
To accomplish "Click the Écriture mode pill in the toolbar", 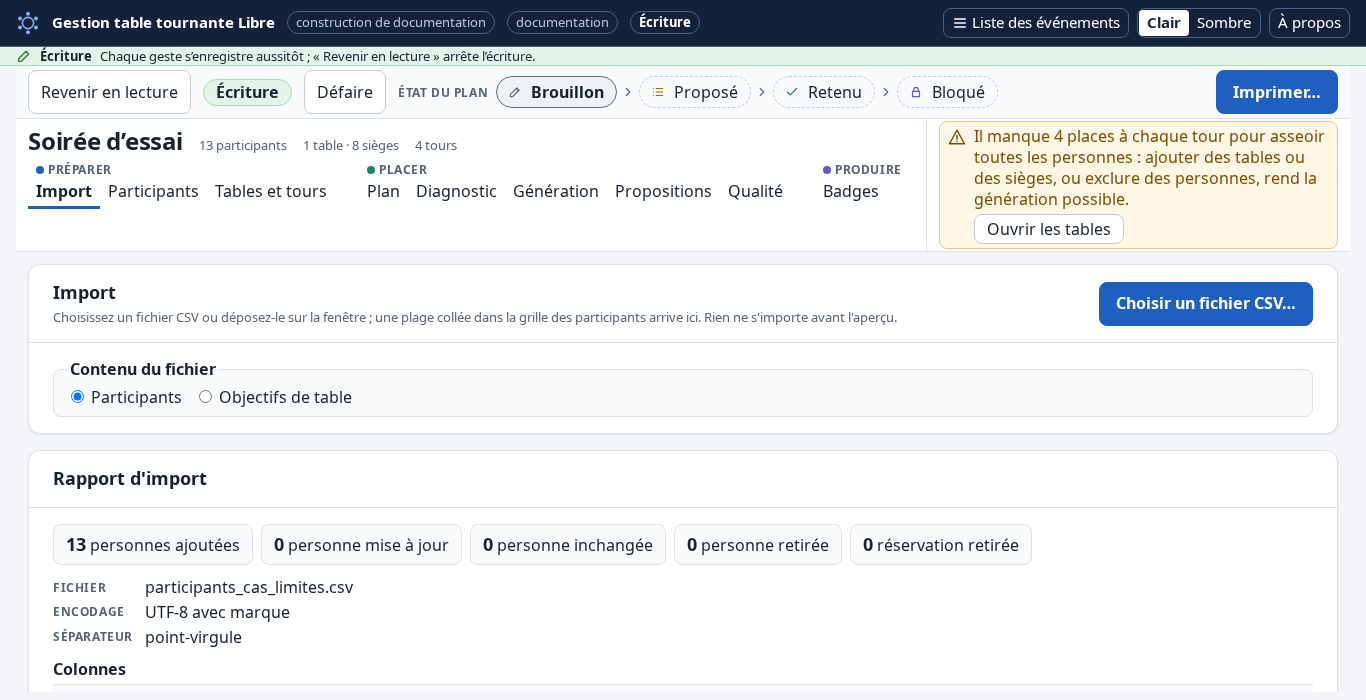I will (247, 92).
